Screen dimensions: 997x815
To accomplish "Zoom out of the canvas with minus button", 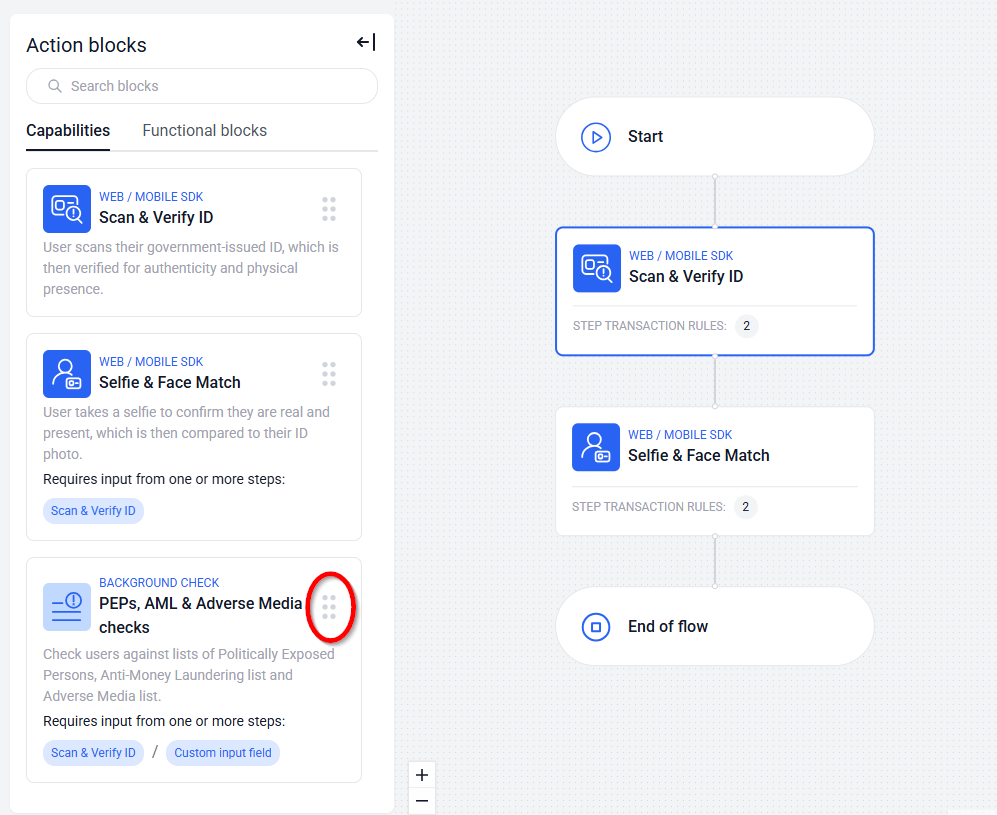I will coord(422,801).
